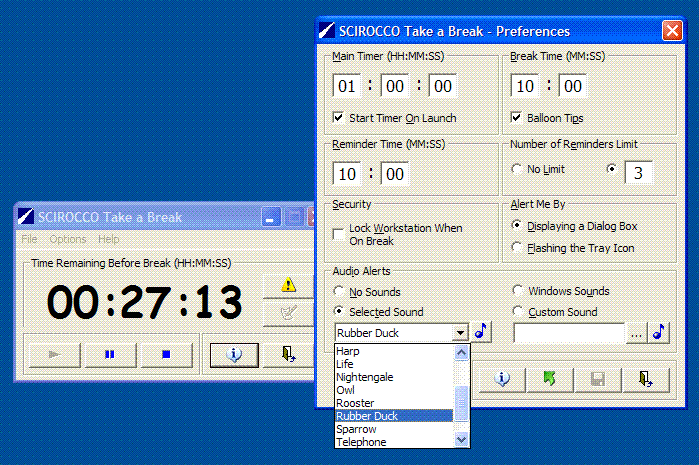Click the Reminder Time minutes field
This screenshot has width=699, height=465.
pyautogui.click(x=347, y=173)
